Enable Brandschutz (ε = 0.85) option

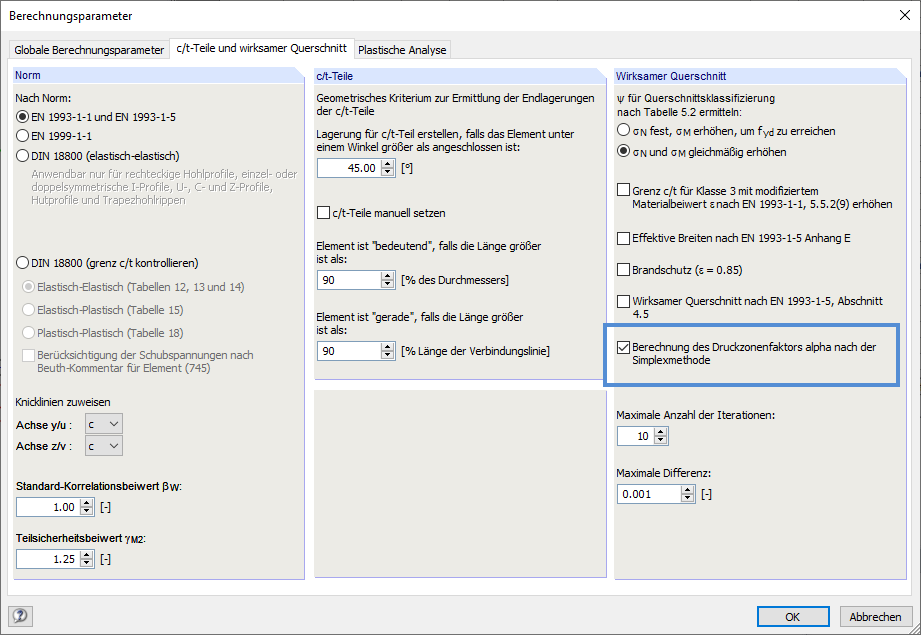(x=620, y=269)
